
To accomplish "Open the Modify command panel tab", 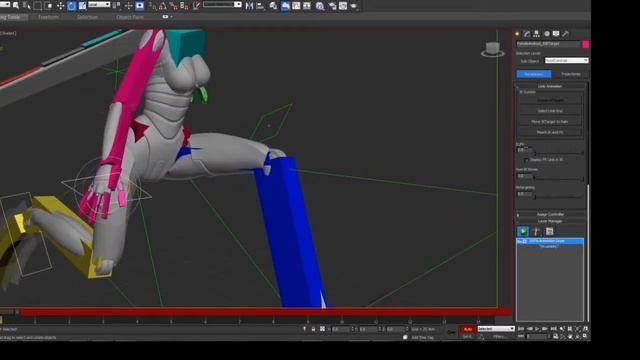I will tap(527, 34).
